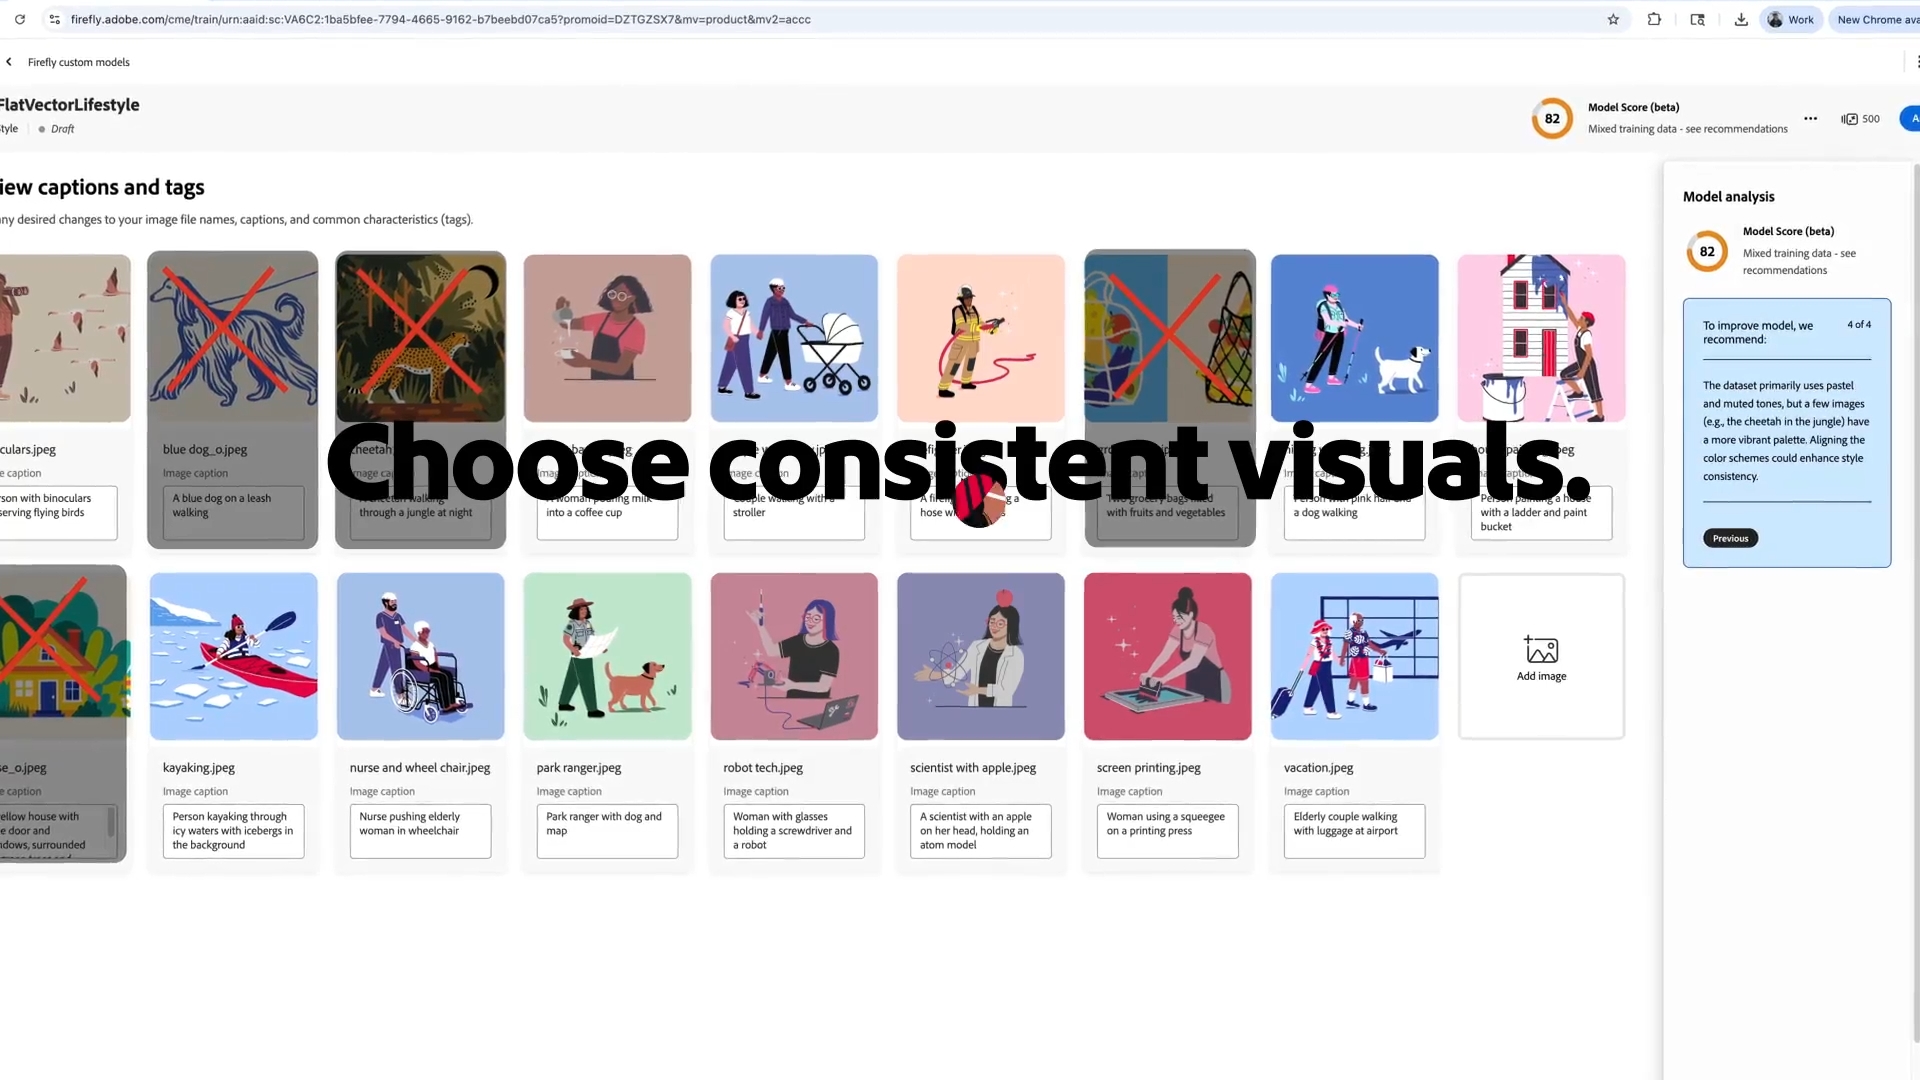Edit the kayaking.jpeg caption field
Viewport: 1920px width, 1080px height.
232,830
